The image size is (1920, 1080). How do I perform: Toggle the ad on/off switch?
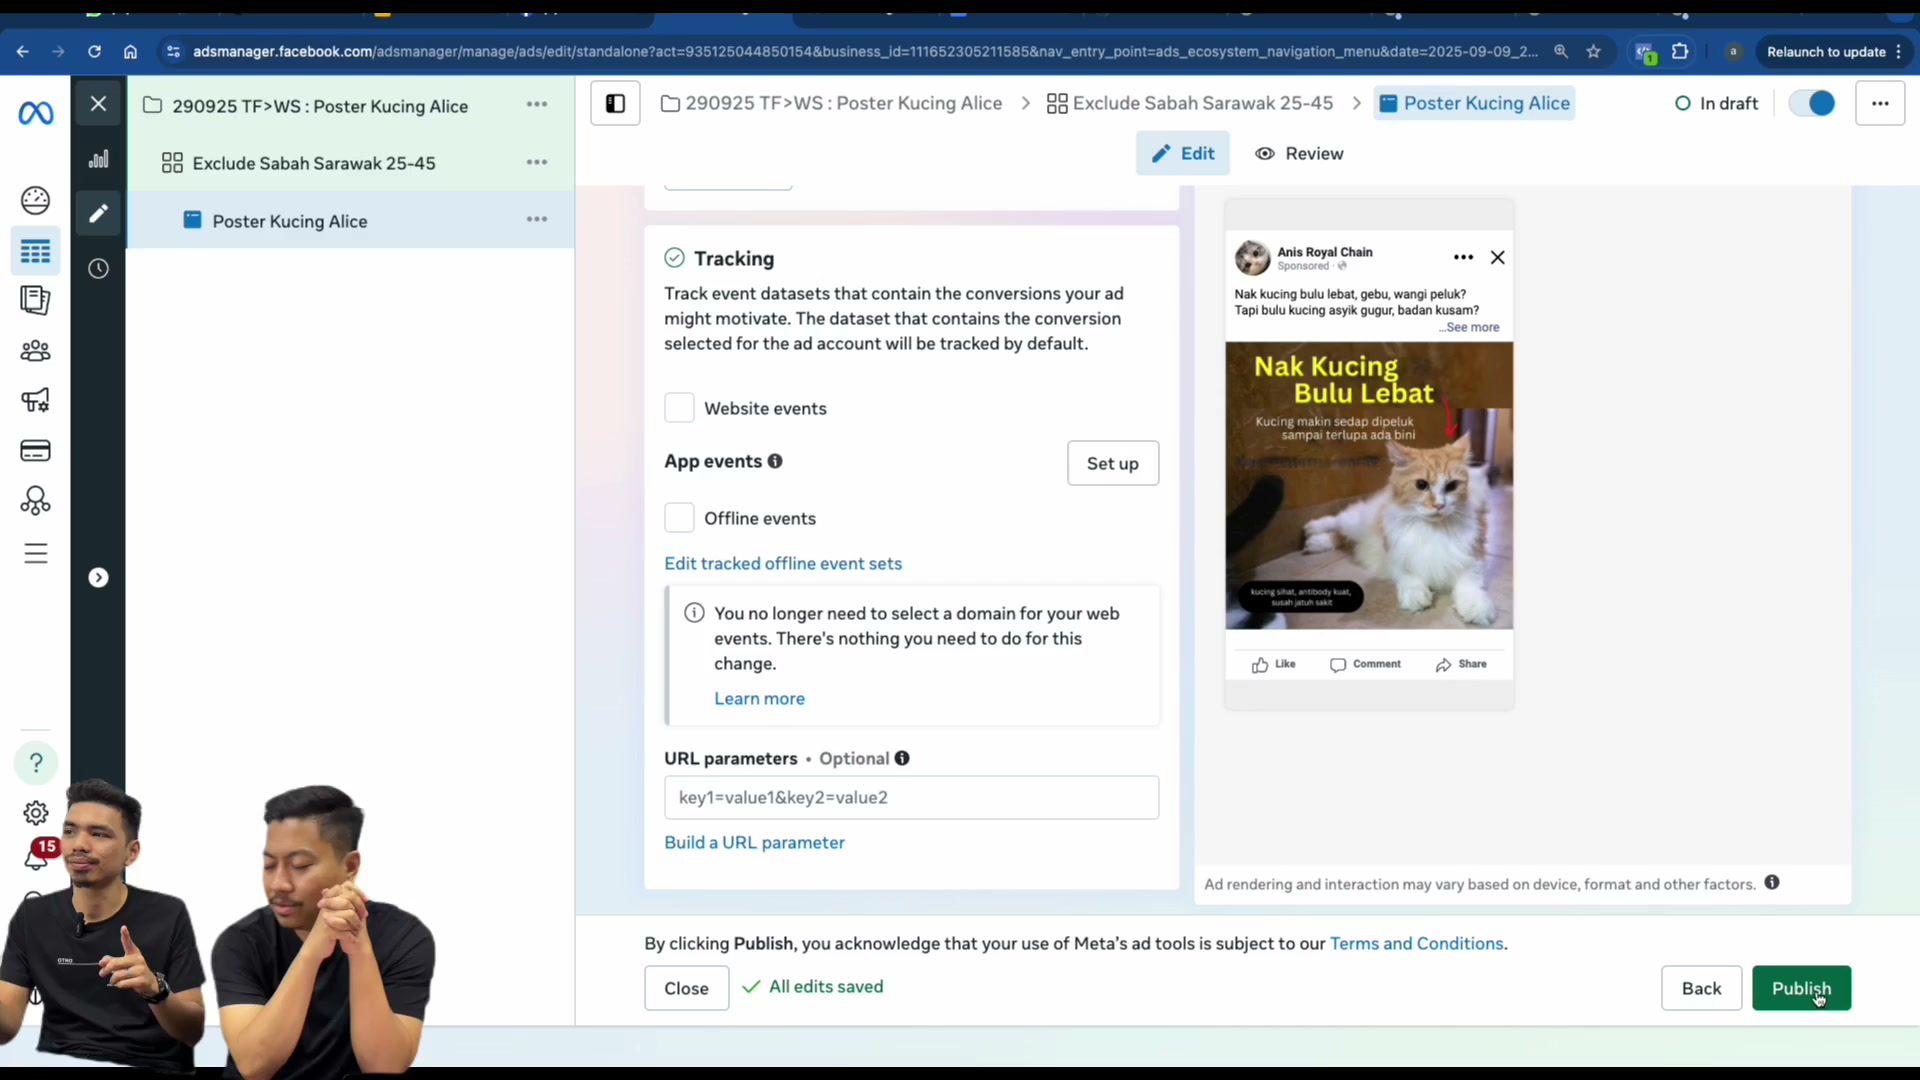click(x=1812, y=103)
